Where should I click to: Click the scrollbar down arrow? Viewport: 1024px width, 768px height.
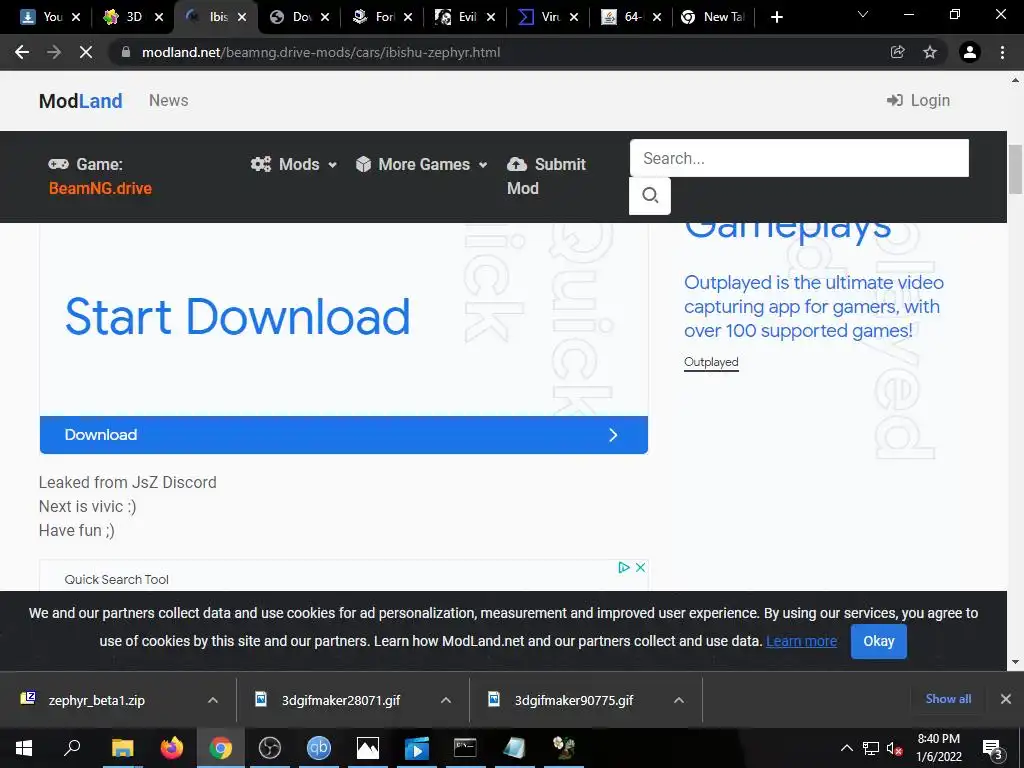(1015, 662)
